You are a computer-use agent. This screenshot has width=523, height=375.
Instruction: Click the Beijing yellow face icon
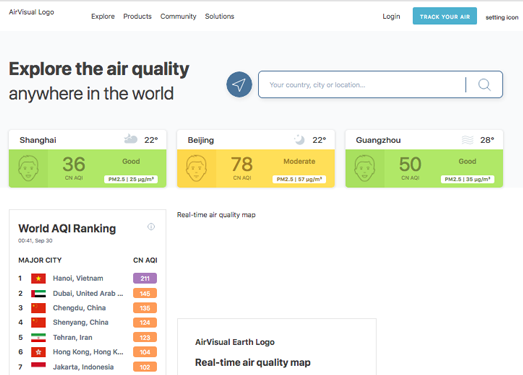tap(196, 168)
